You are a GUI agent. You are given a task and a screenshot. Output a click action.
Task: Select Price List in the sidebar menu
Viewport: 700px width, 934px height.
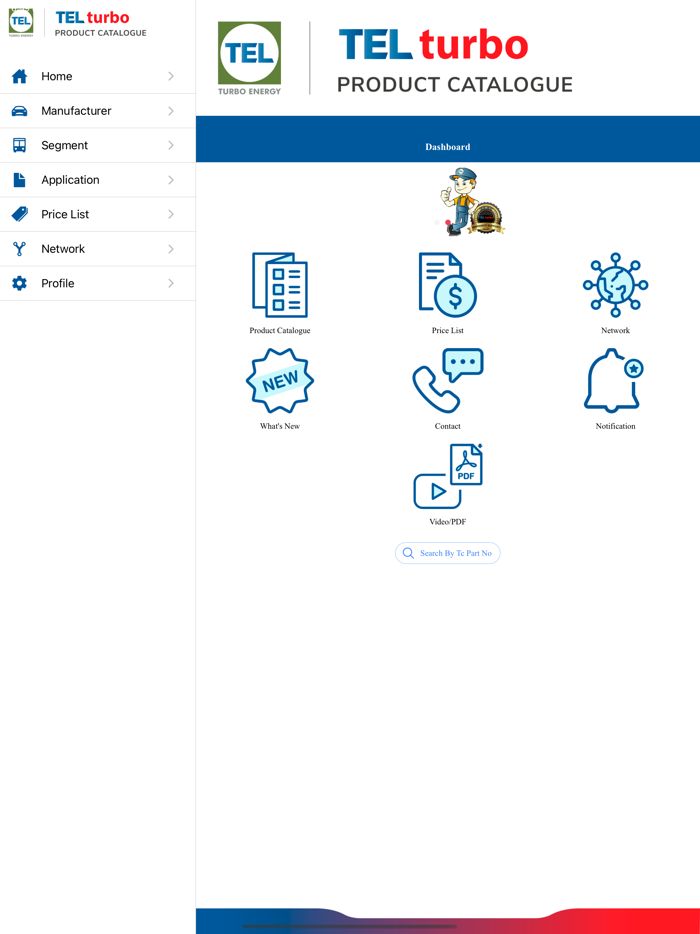pos(98,214)
